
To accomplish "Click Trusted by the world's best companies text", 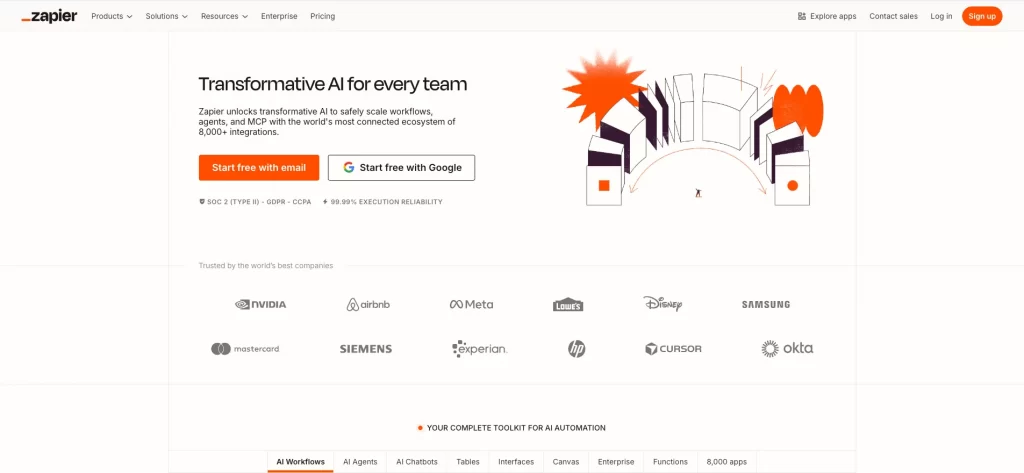I will pyautogui.click(x=266, y=266).
